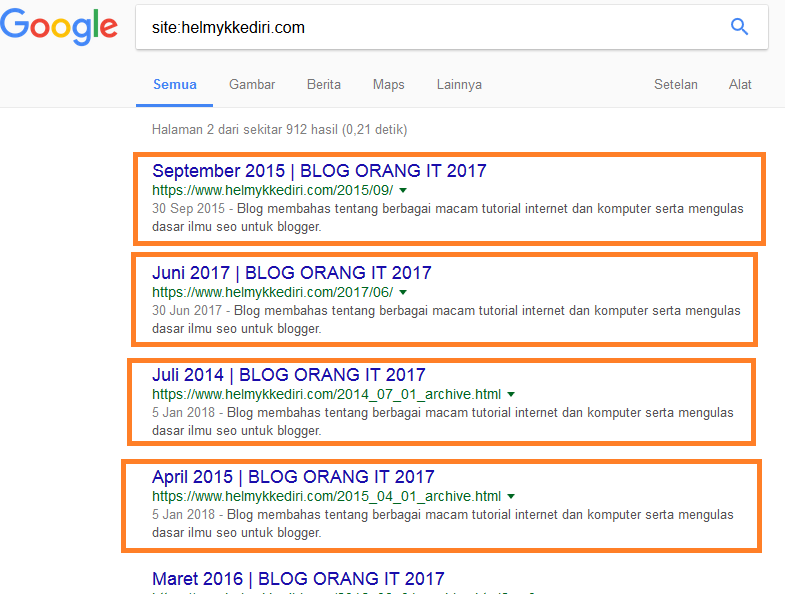Click the snippet under the April 2015 result

tap(443, 523)
